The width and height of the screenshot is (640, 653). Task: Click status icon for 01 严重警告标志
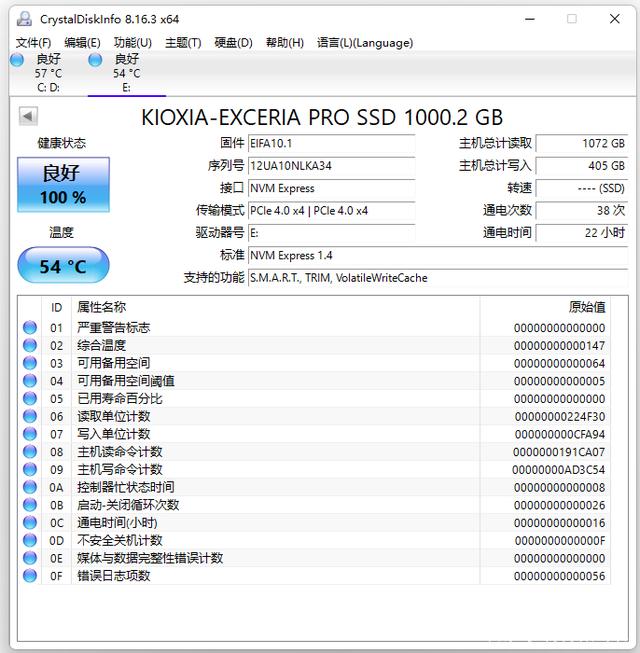[x=30, y=327]
